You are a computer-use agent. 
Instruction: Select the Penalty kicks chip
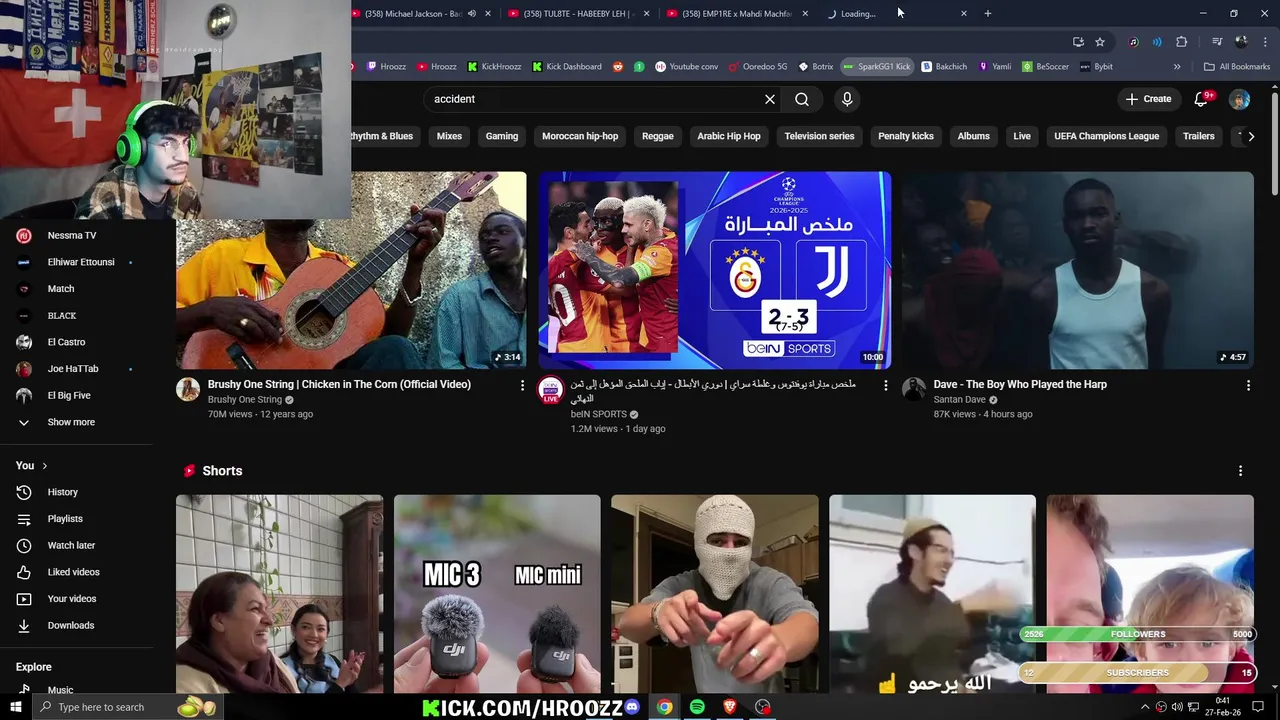(906, 136)
